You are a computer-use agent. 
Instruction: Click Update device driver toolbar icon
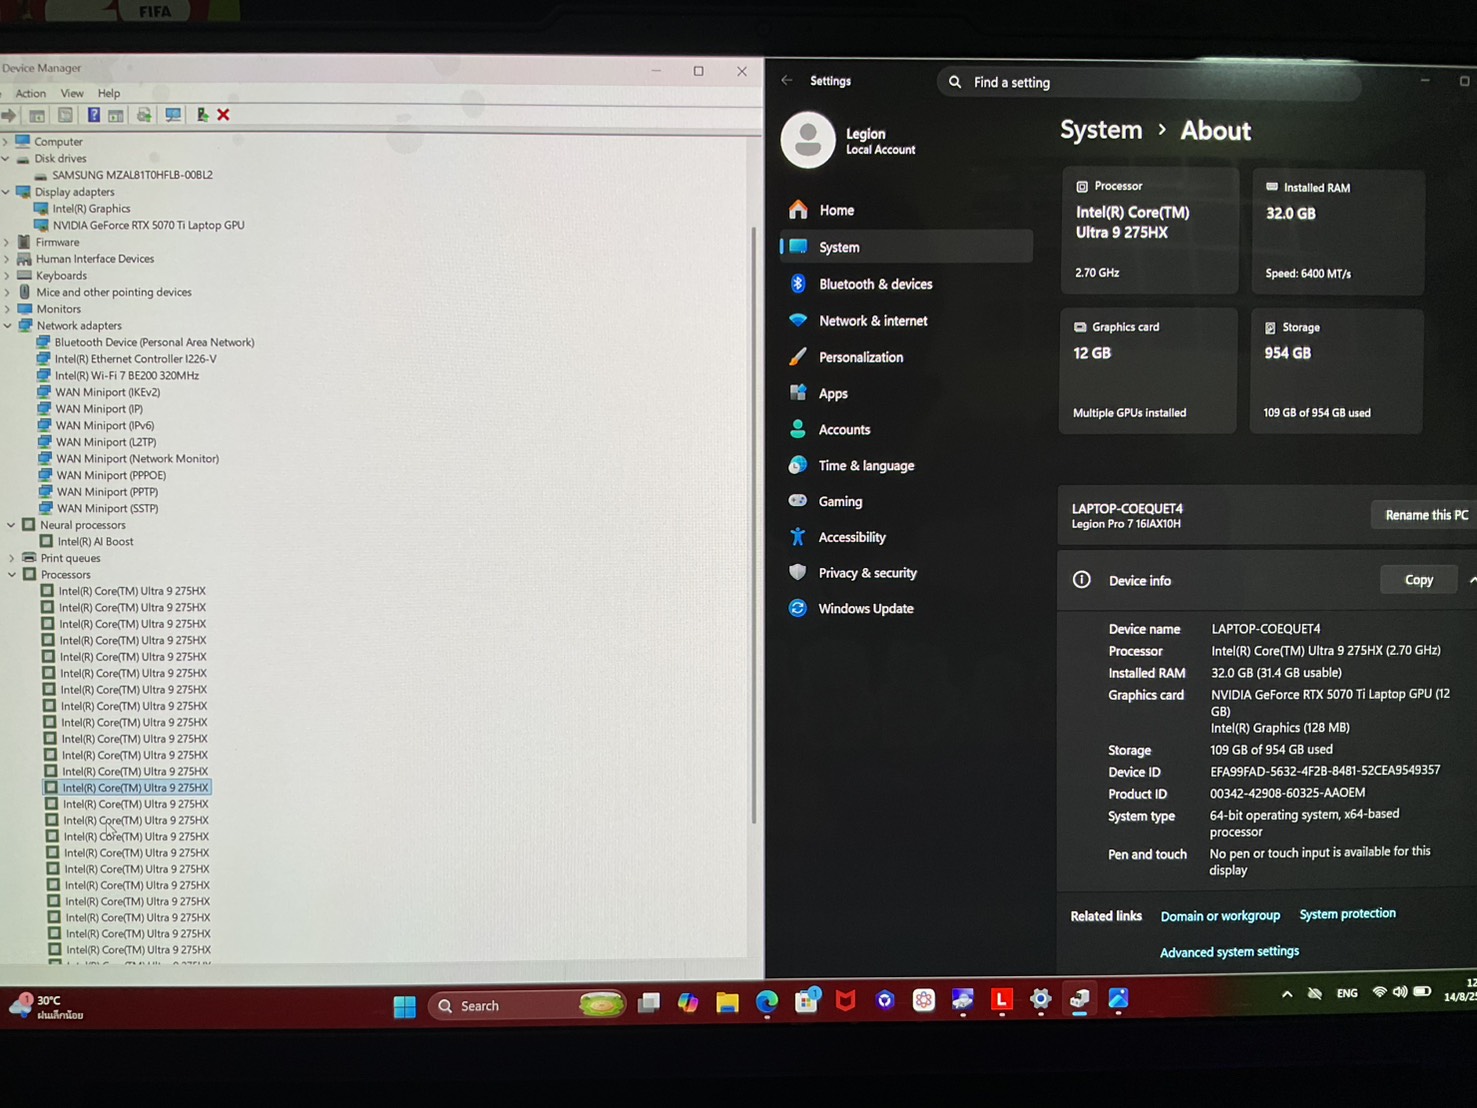[x=144, y=115]
